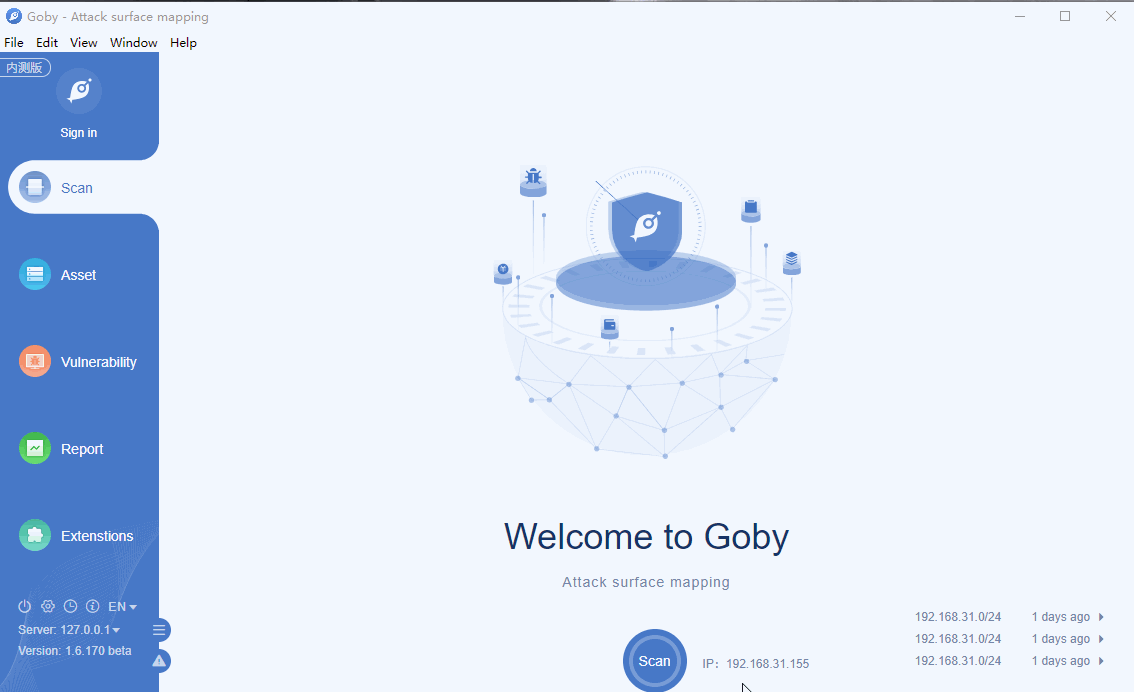Expand the last 192.168.31.0/24 history arrow
1134x692 pixels.
[1101, 661]
